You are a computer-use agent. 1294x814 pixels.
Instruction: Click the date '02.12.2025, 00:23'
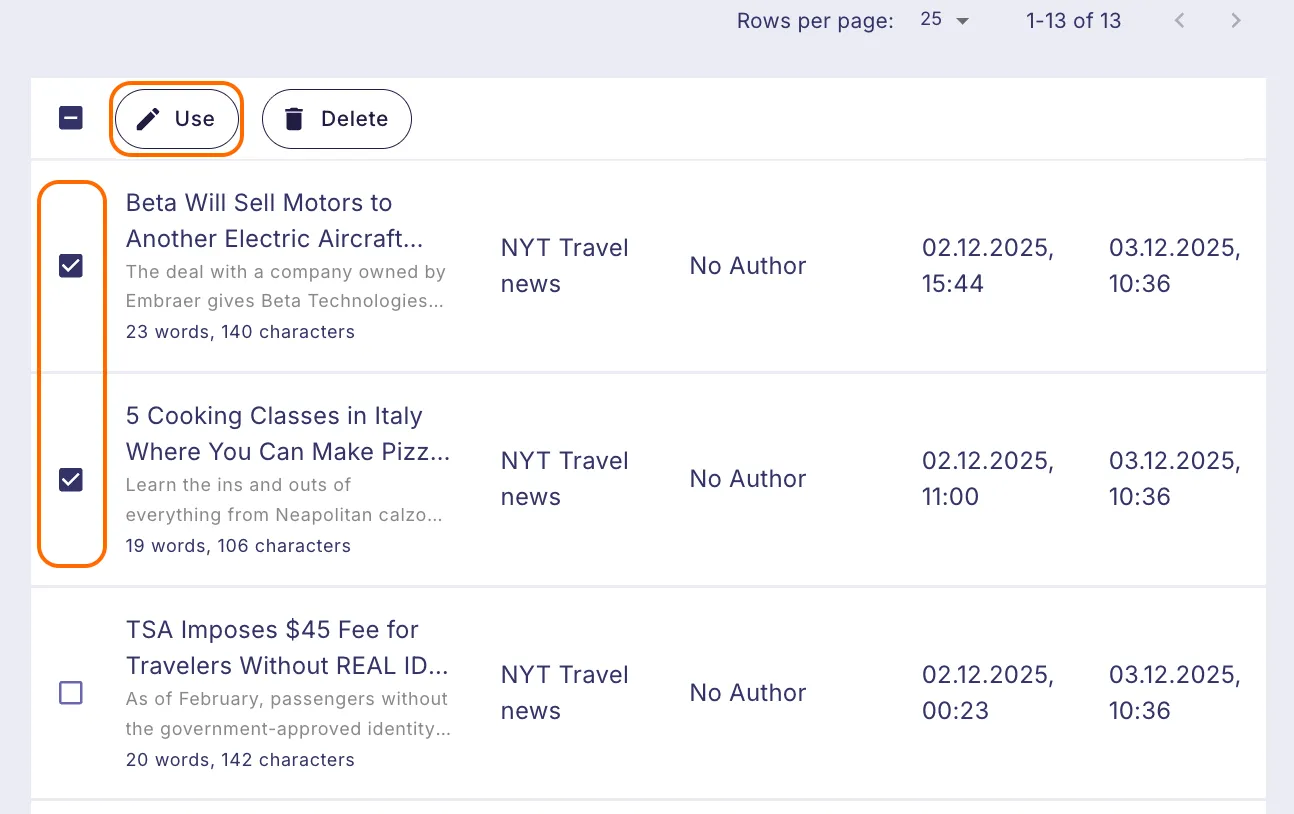pyautogui.click(x=988, y=693)
